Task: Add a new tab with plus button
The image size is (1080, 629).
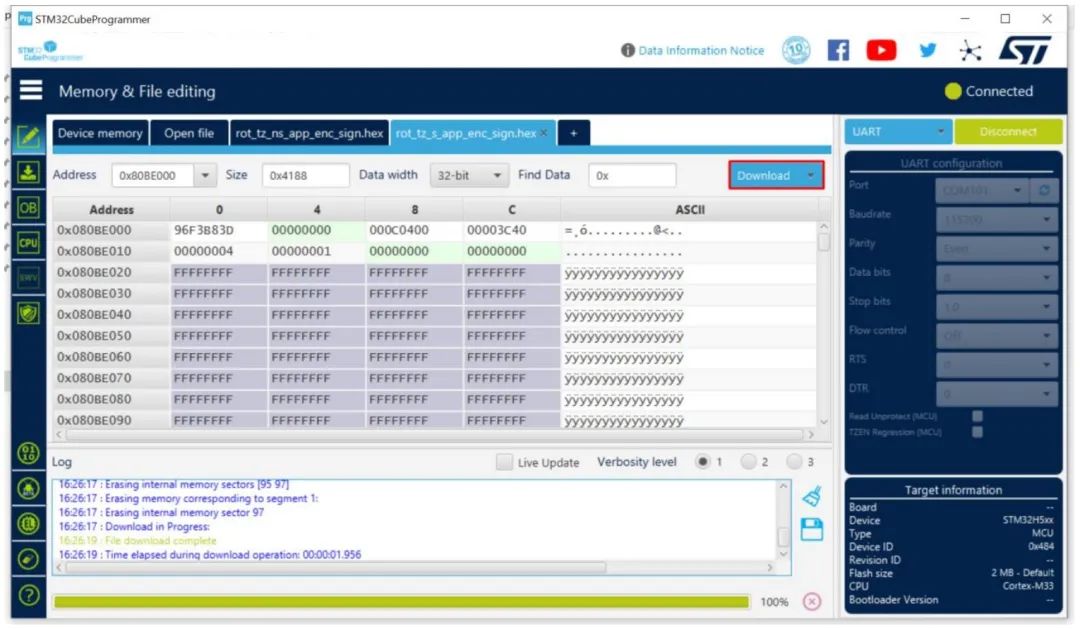Action: pyautogui.click(x=573, y=133)
